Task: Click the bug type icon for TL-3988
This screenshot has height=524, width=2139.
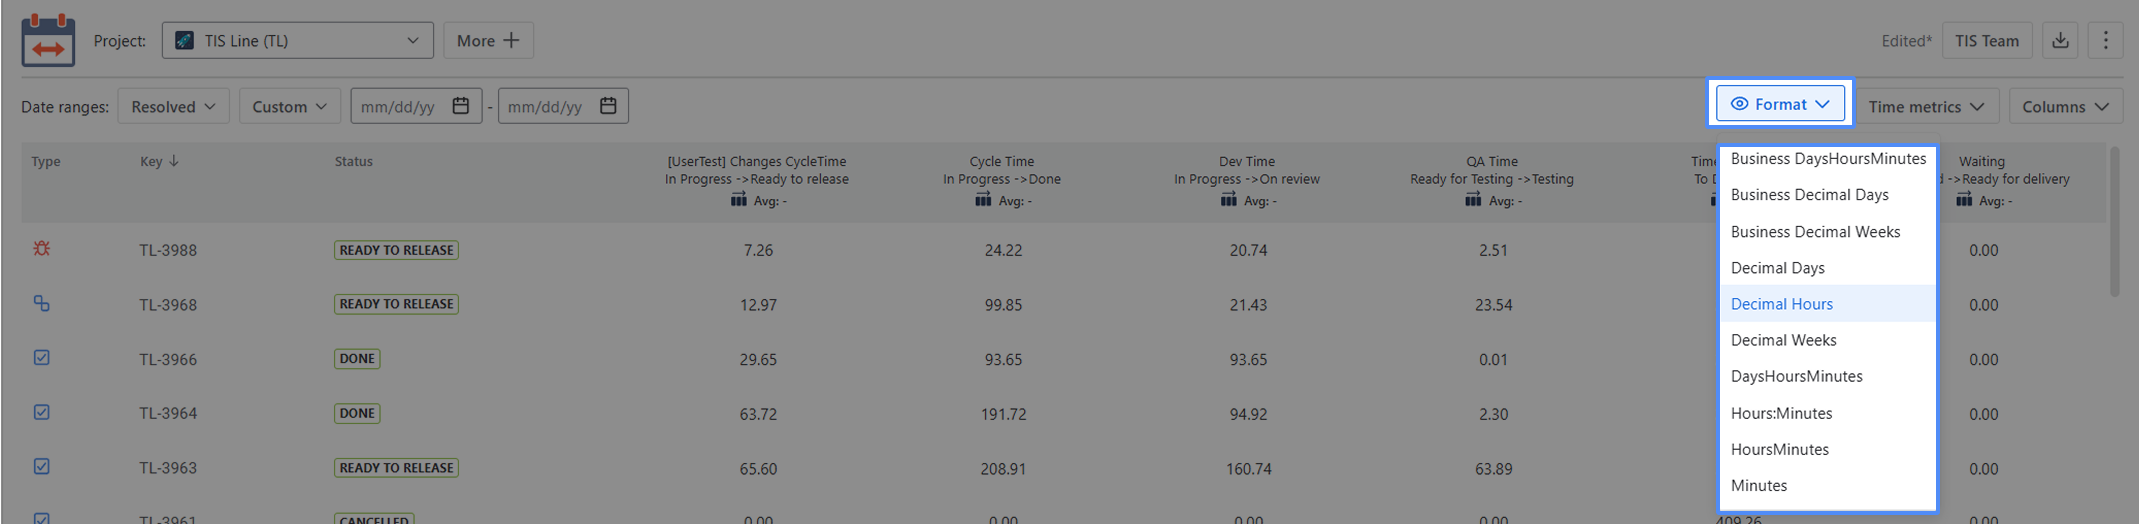Action: [42, 248]
